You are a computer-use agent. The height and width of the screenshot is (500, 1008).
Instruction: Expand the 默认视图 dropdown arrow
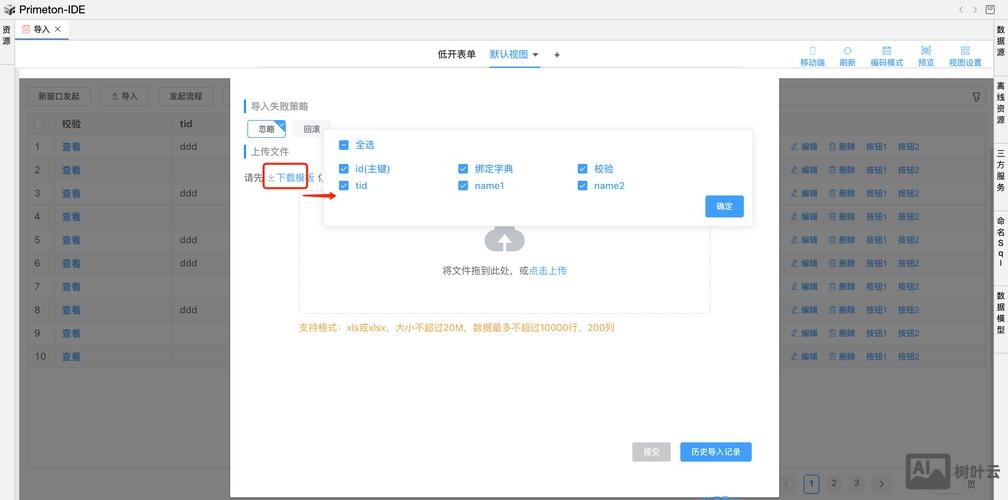point(535,55)
